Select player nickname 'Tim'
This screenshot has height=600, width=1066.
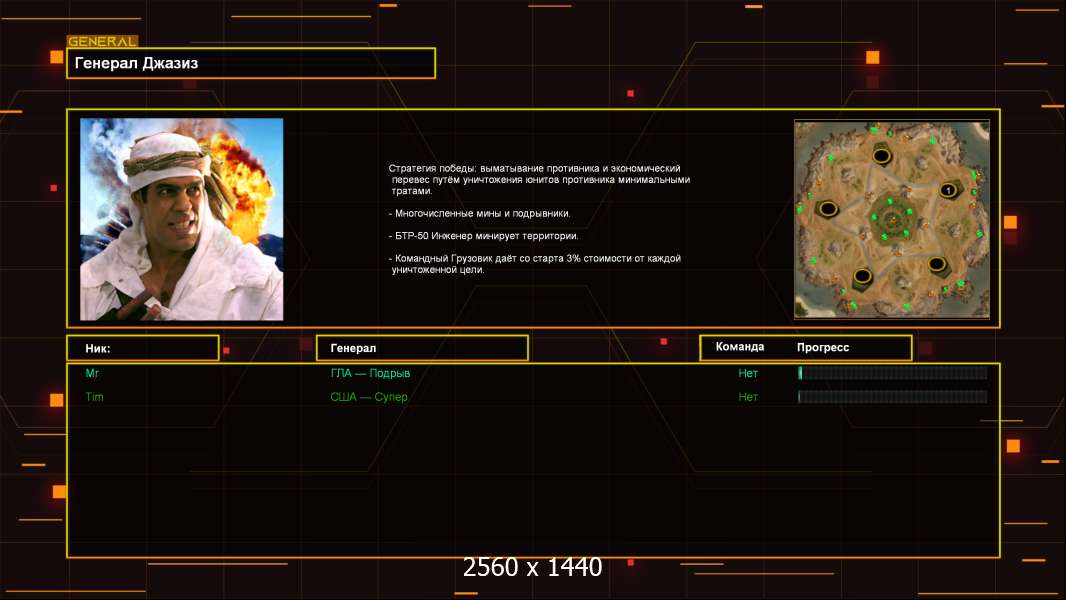point(94,397)
